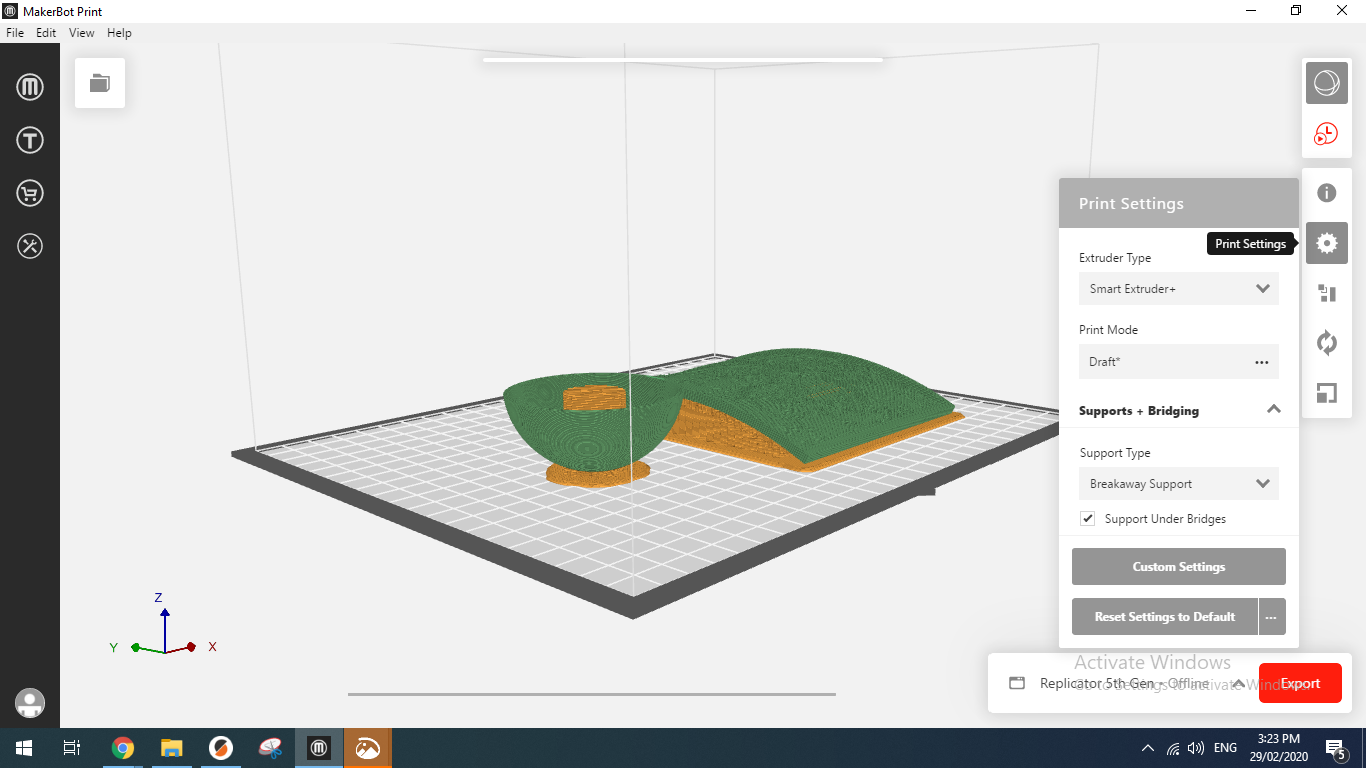Viewport: 1366px width, 768px height.
Task: Uncheck the Support Under Bridges checkbox
Action: (1088, 519)
